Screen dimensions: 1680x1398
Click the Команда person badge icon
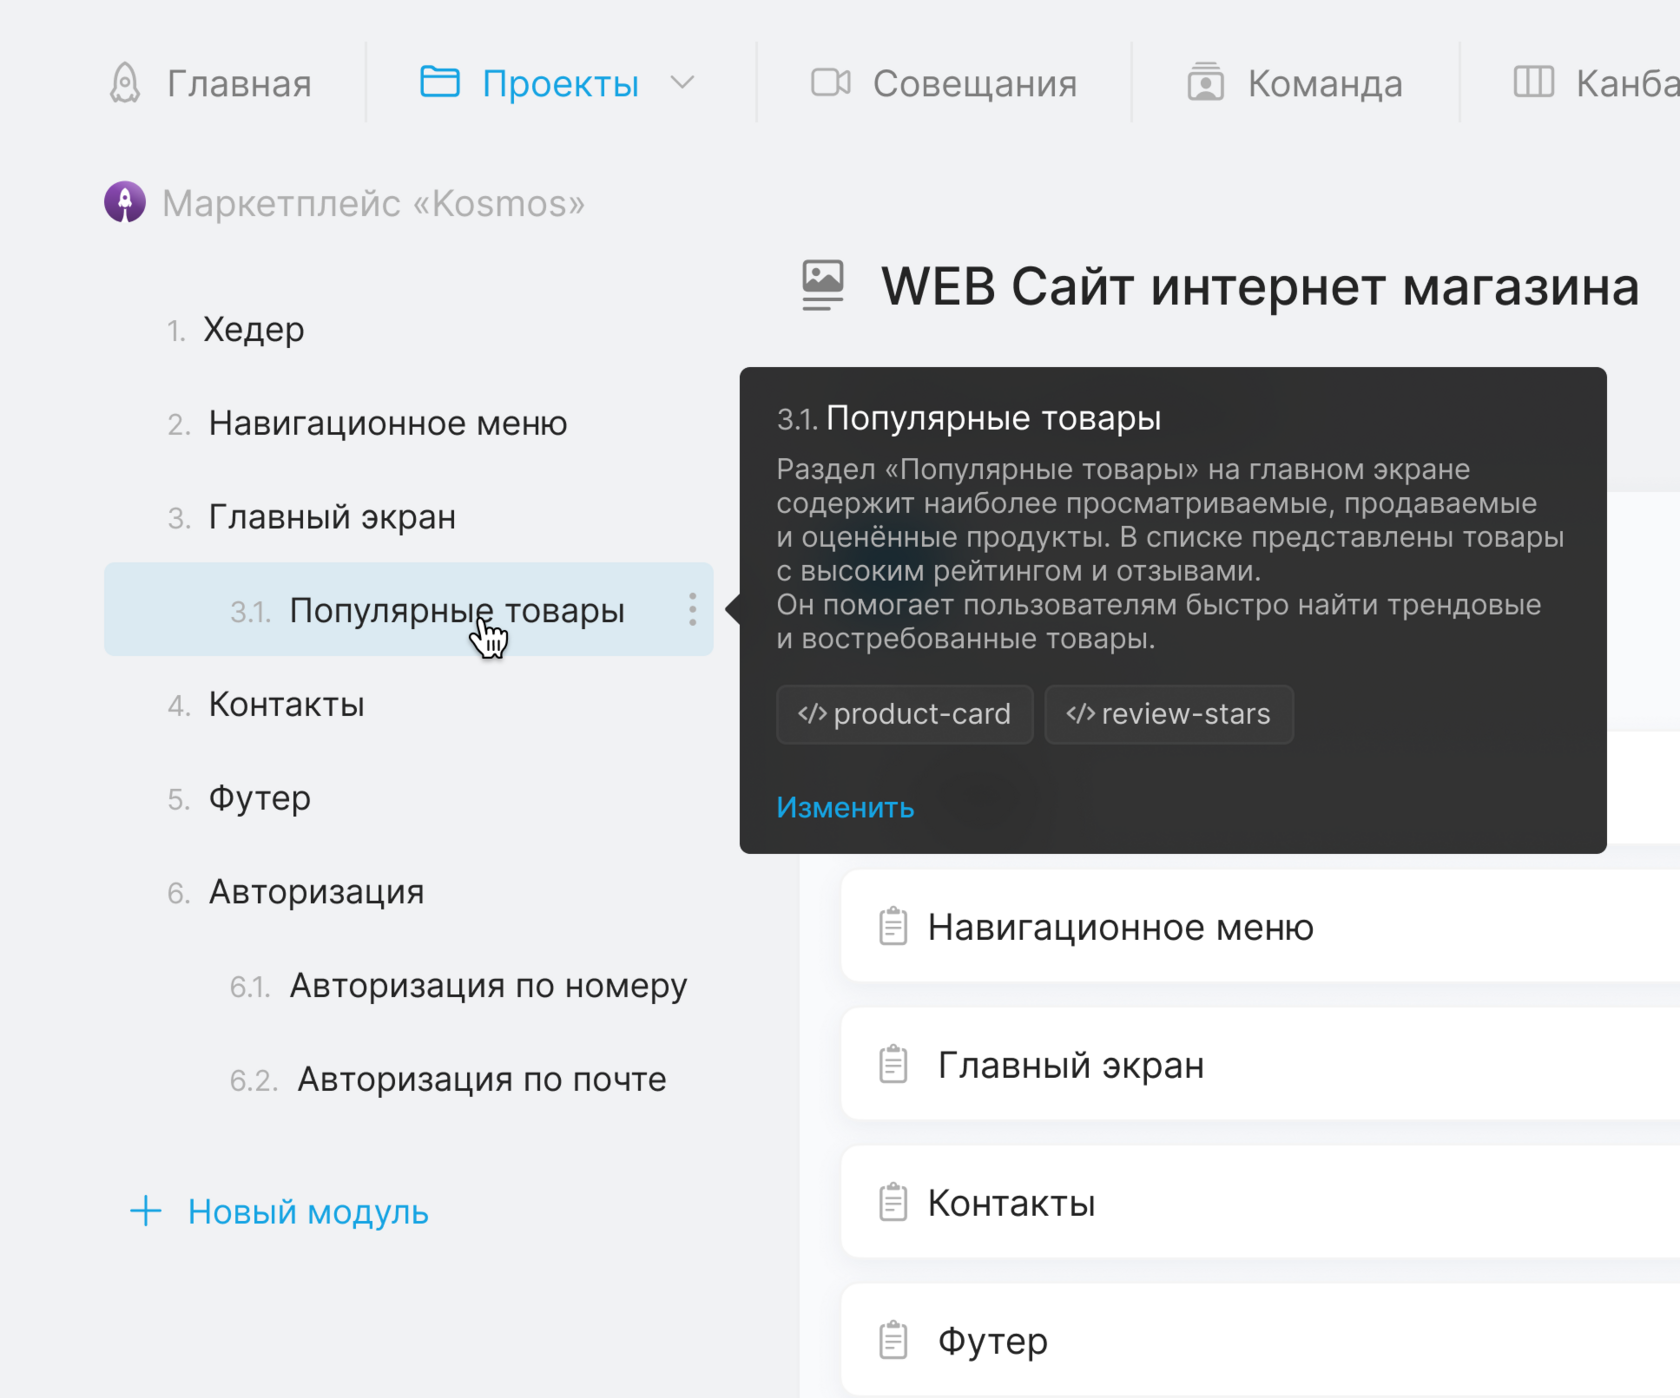[x=1205, y=83]
